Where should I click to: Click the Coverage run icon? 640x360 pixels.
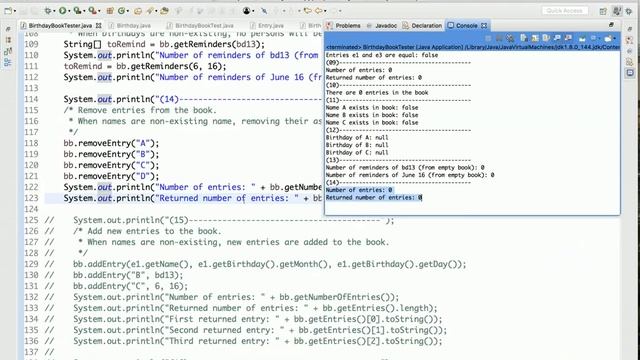pyautogui.click(x=77, y=11)
